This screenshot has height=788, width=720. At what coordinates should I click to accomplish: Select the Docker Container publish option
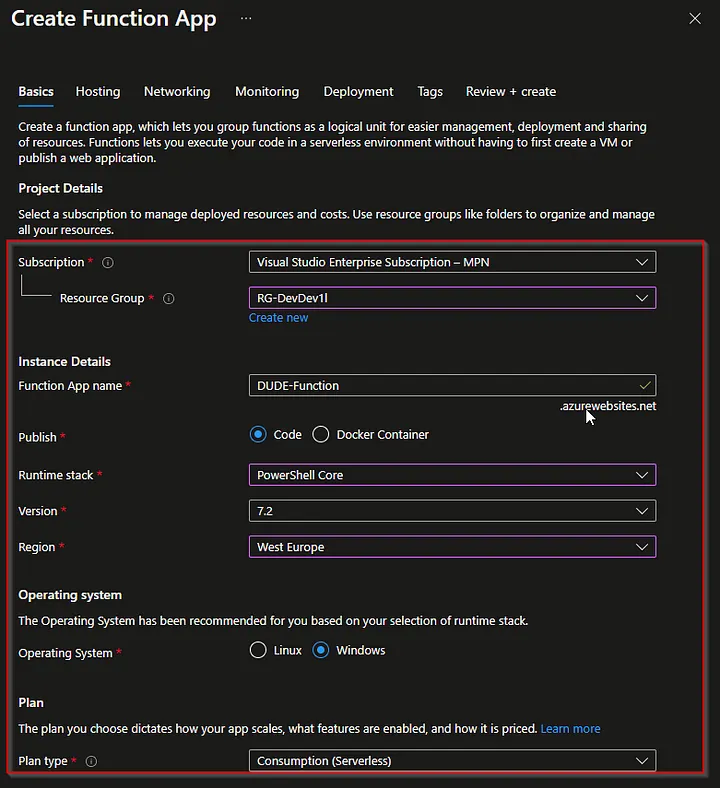point(321,435)
